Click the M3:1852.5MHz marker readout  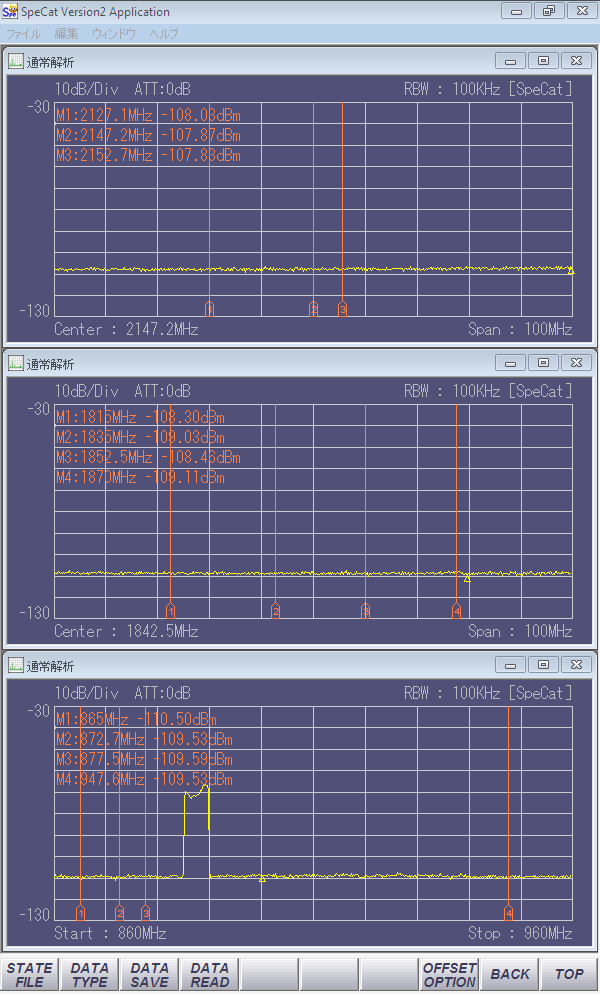(x=148, y=458)
